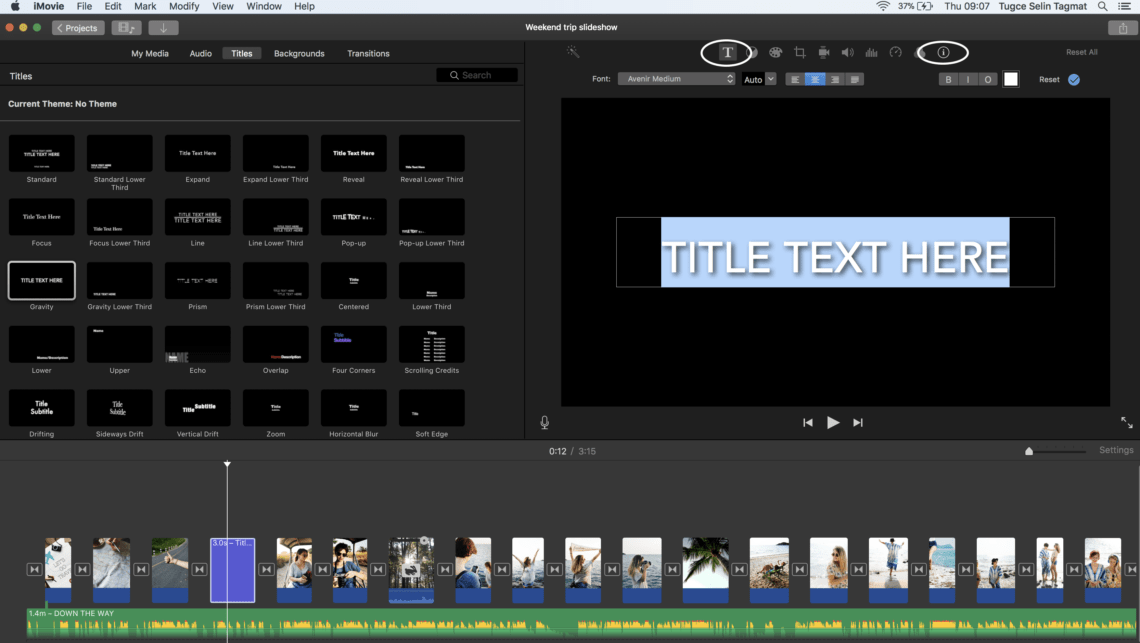
Task: Switch to the My Media tab
Action: [150, 53]
